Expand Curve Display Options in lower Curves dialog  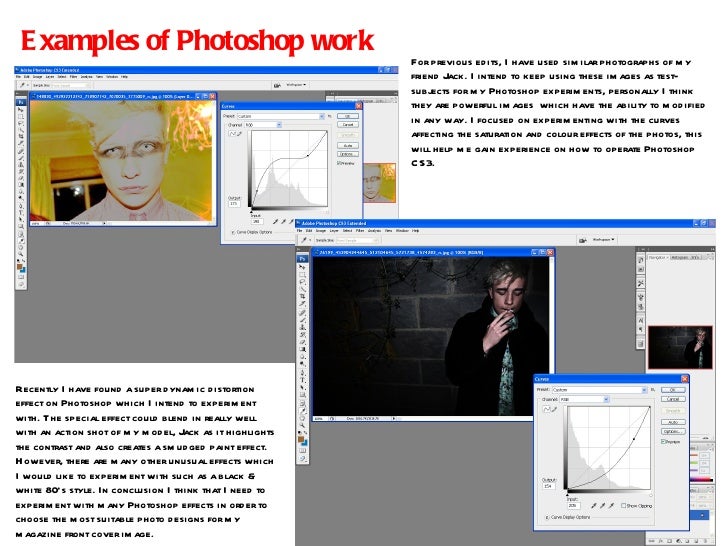[x=547, y=517]
